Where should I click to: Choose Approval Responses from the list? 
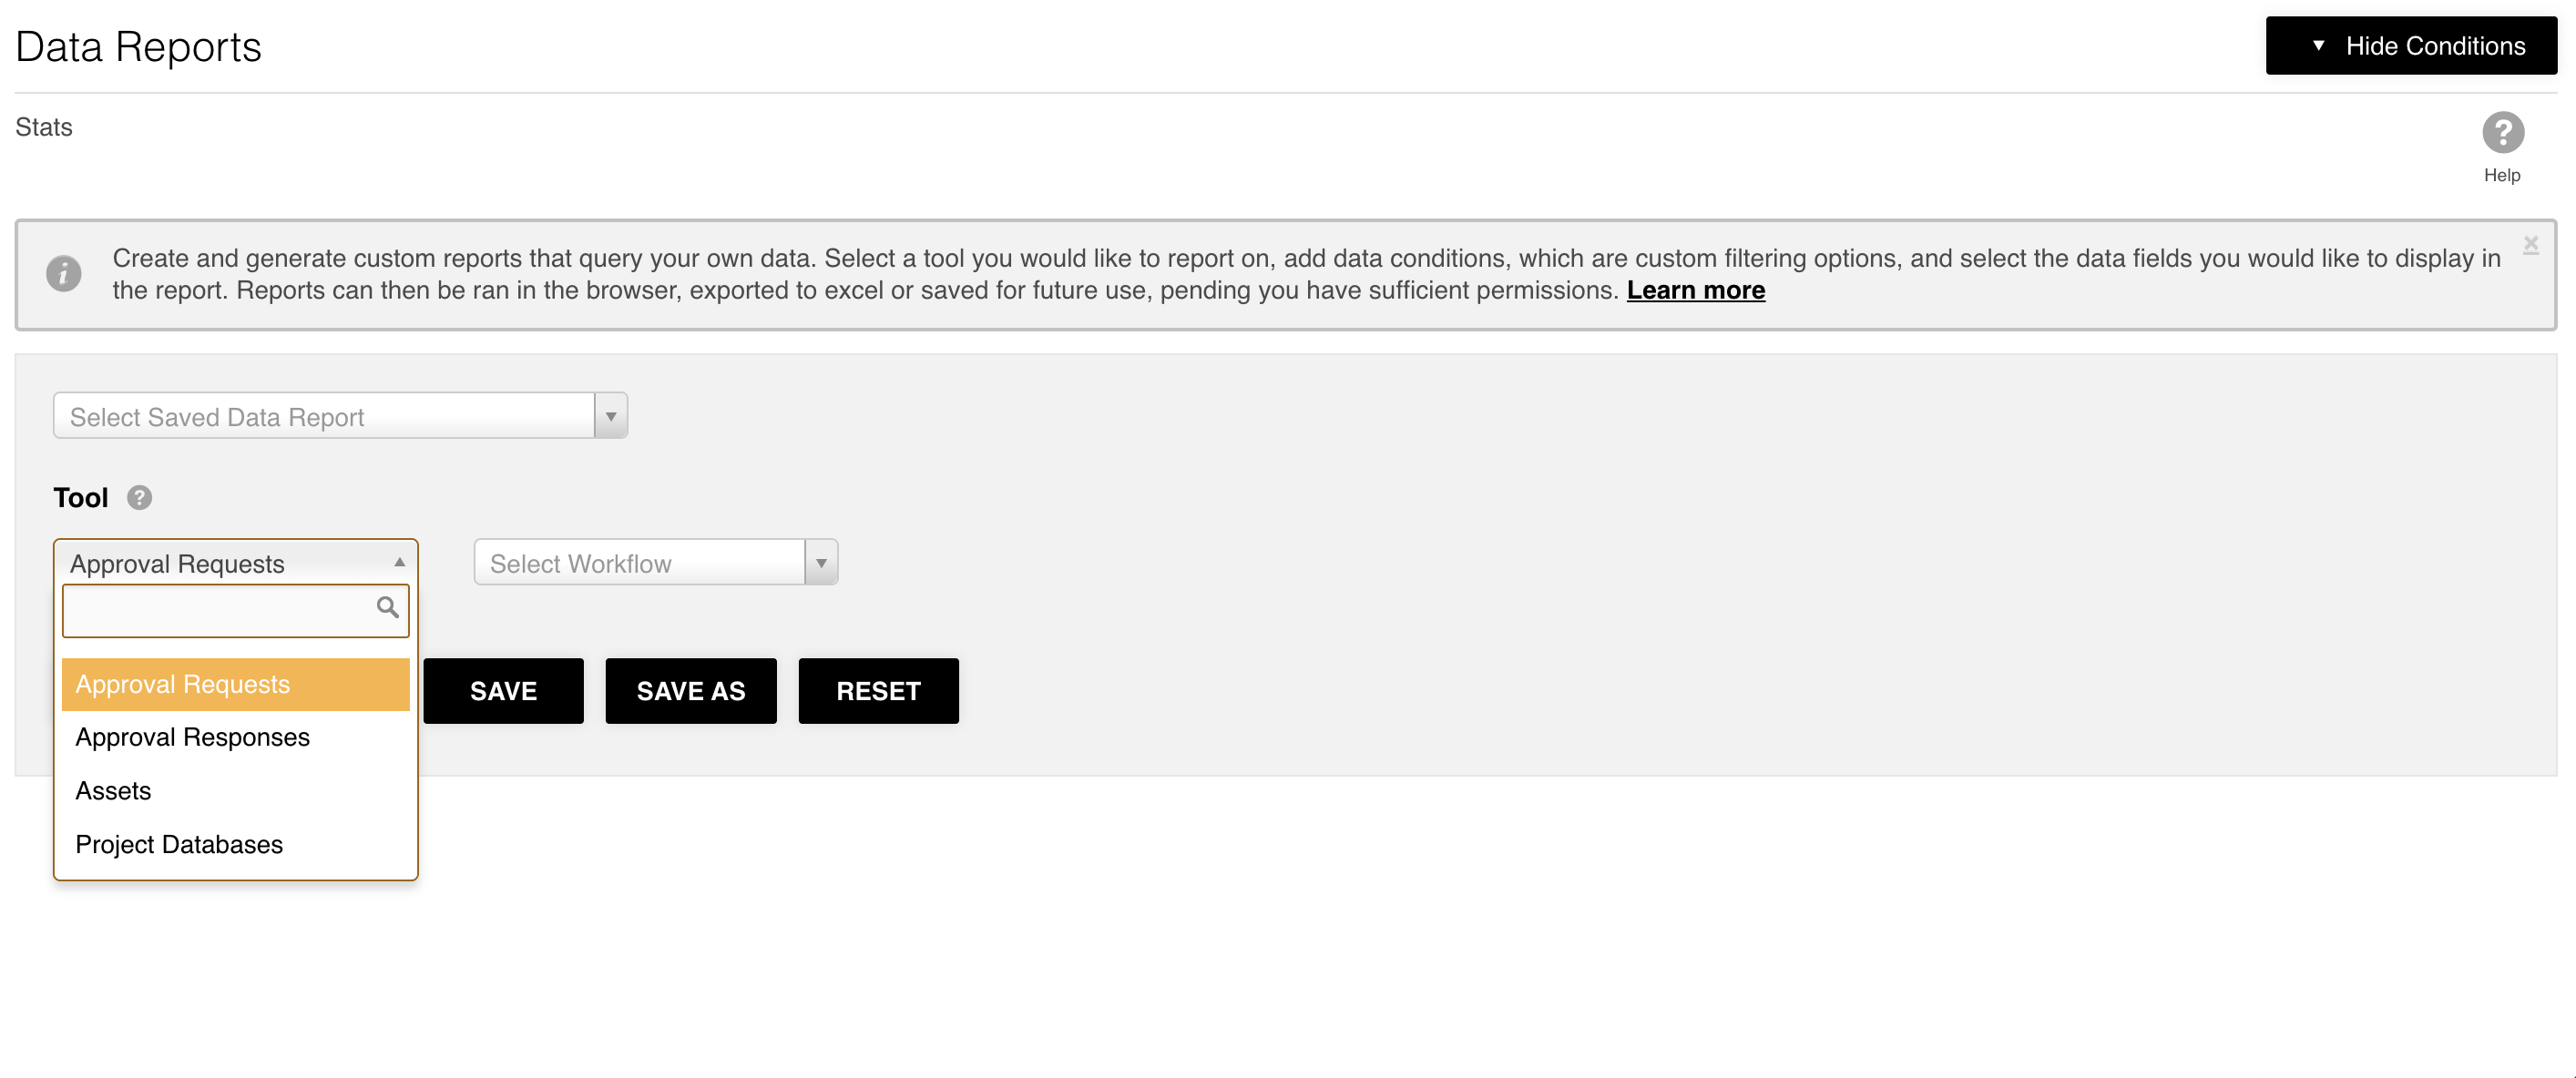coord(193,737)
